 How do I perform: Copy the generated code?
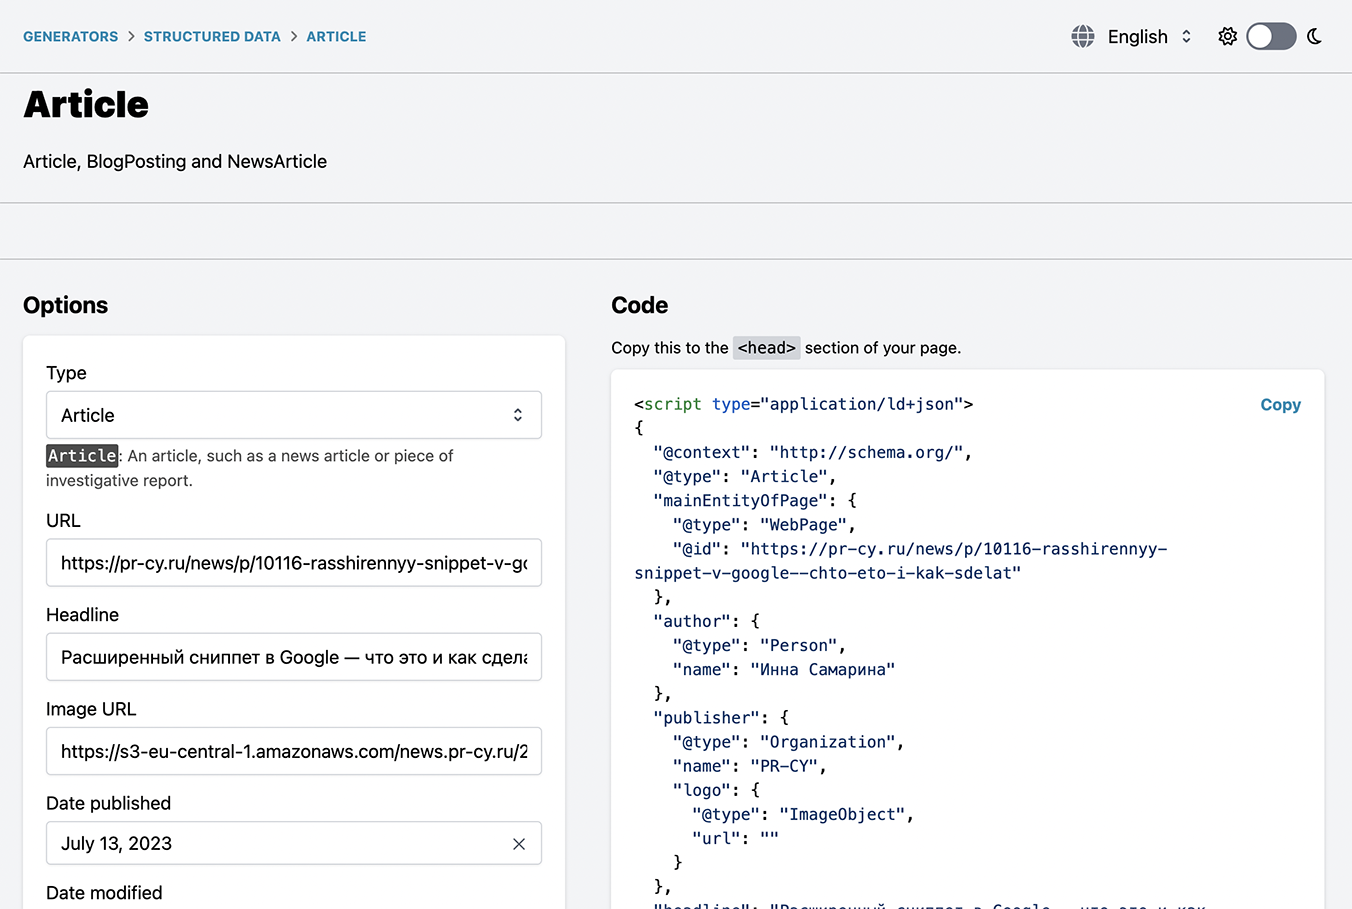[x=1280, y=405]
